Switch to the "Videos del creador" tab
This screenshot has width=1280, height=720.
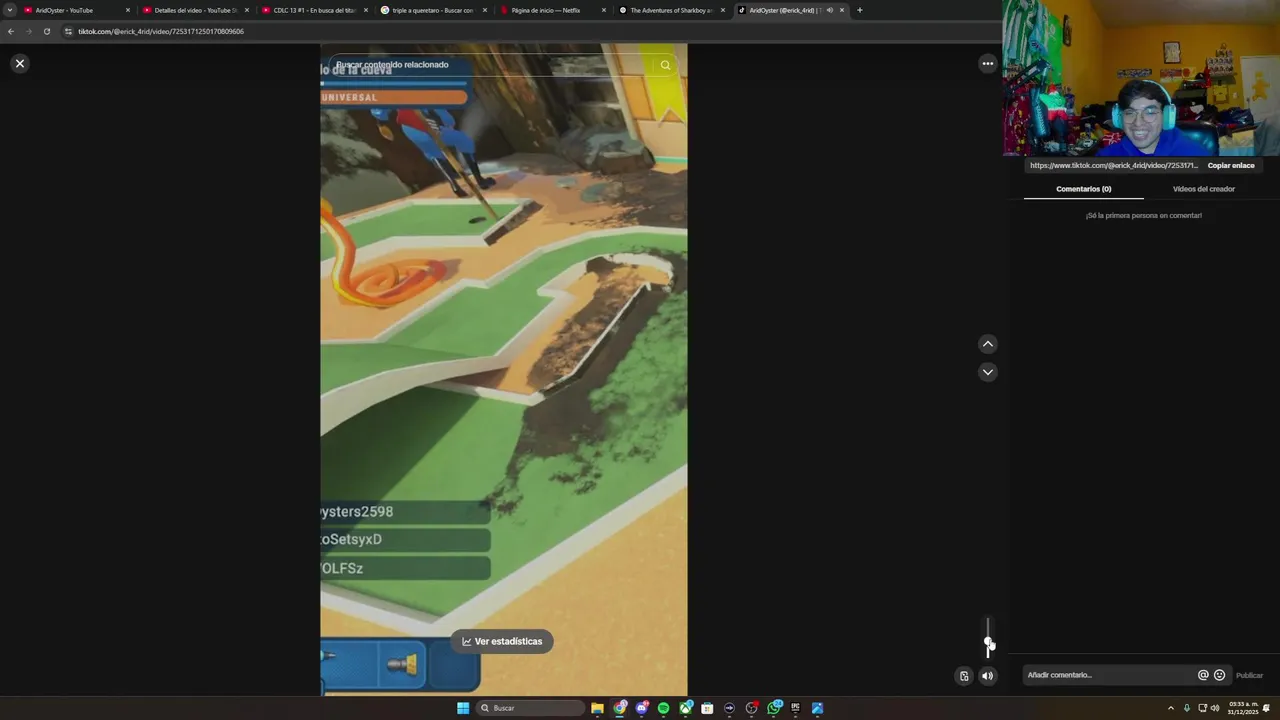[x=1204, y=189]
